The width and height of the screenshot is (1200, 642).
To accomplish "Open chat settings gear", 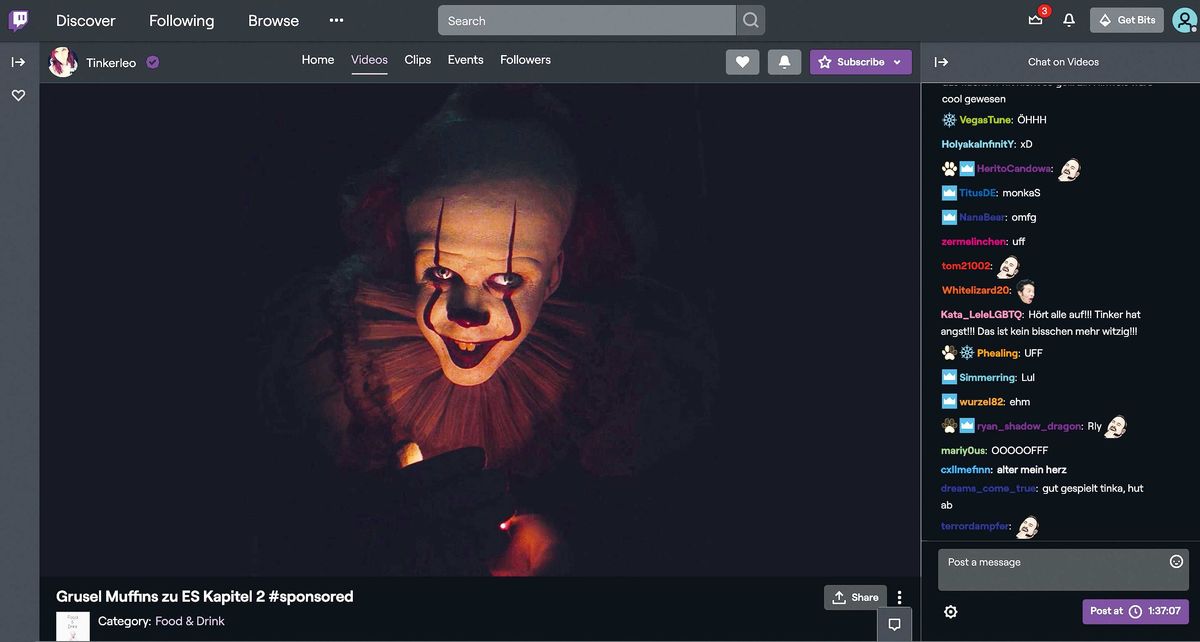I will tap(950, 611).
